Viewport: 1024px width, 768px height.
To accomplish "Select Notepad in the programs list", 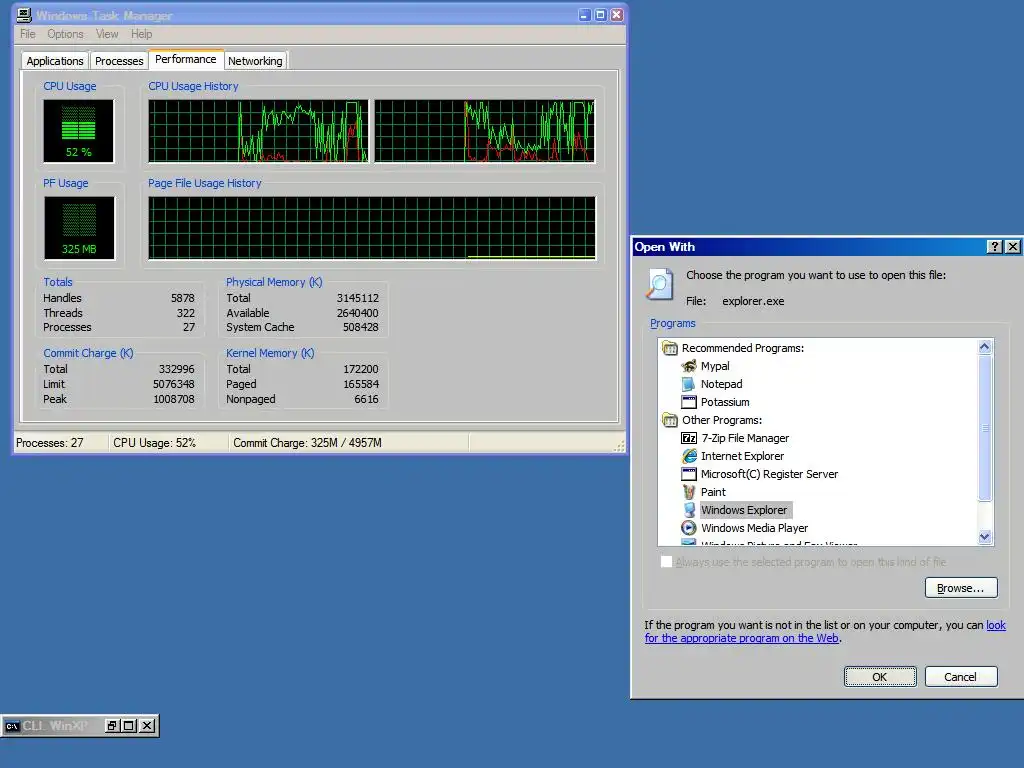I will click(722, 384).
